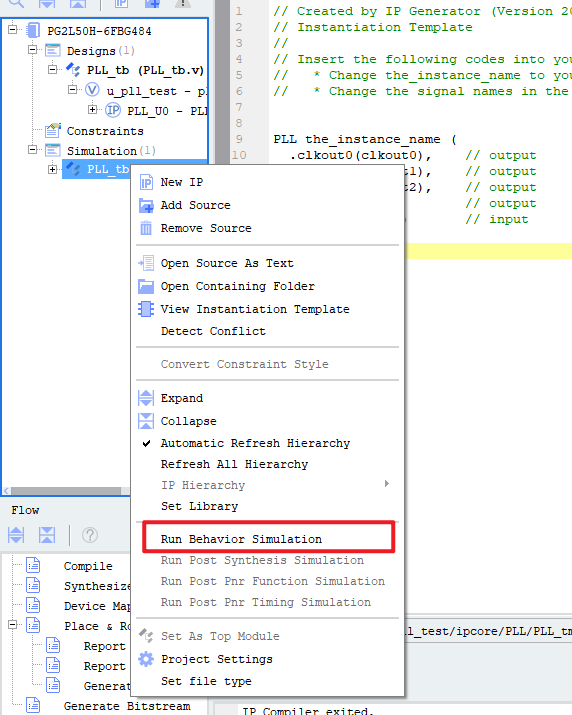Click the Collapse icon in context menu
Screen dimensions: 572x715
[146, 420]
